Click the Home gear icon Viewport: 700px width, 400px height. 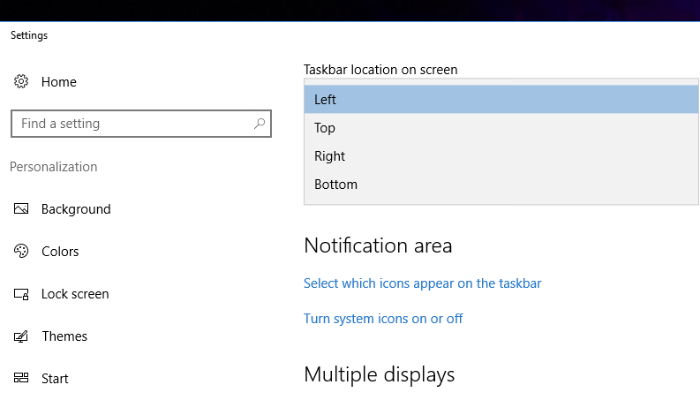point(21,82)
